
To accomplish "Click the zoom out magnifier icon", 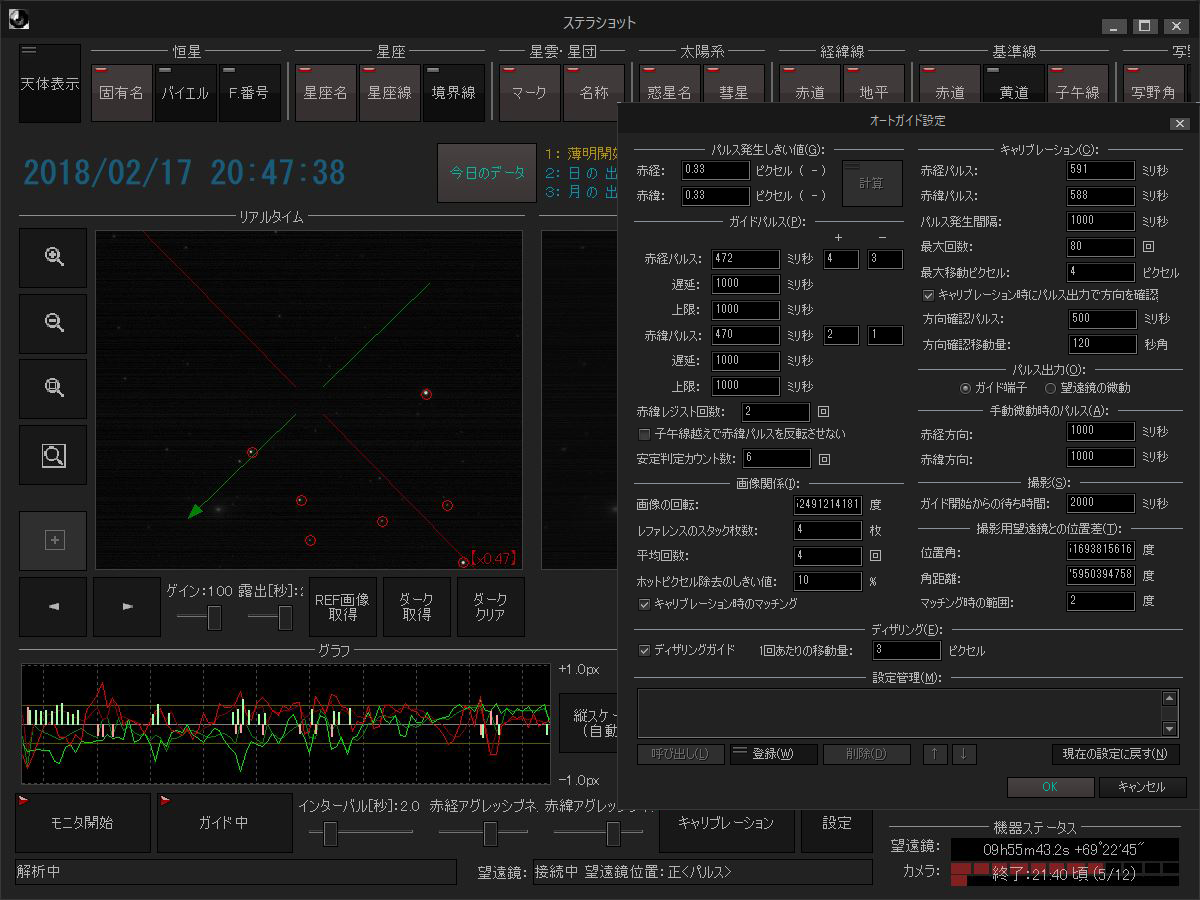I will (x=54, y=323).
